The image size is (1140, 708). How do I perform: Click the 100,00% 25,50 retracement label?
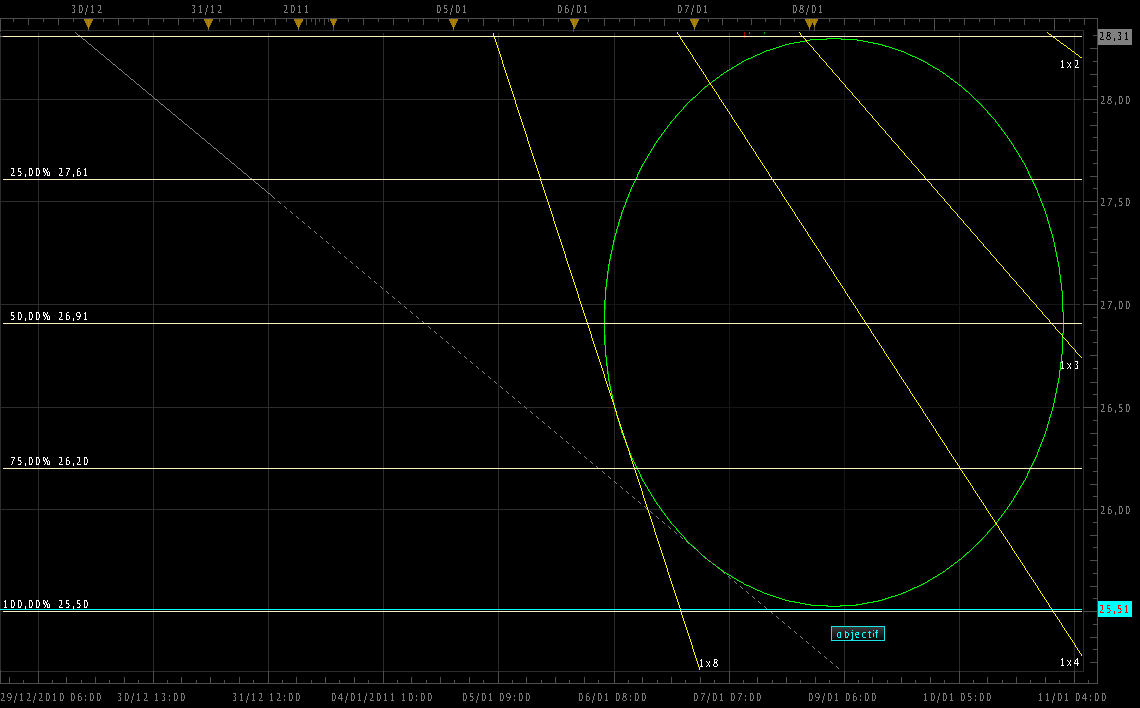(x=46, y=604)
